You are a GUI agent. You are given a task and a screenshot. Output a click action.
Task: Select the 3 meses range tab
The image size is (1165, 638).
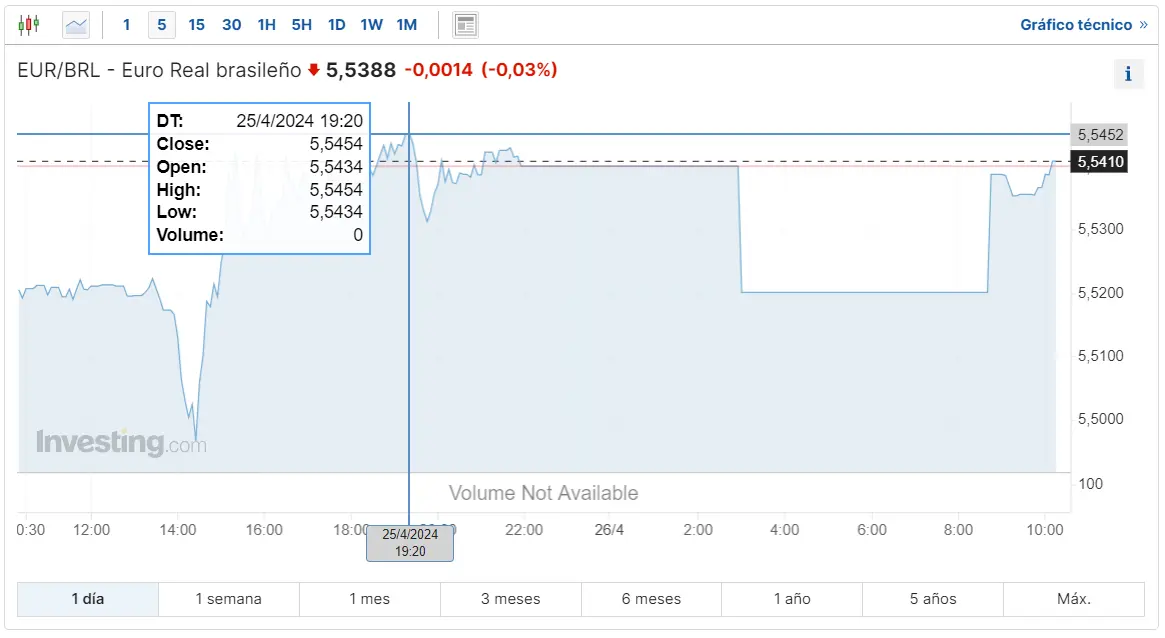(510, 599)
